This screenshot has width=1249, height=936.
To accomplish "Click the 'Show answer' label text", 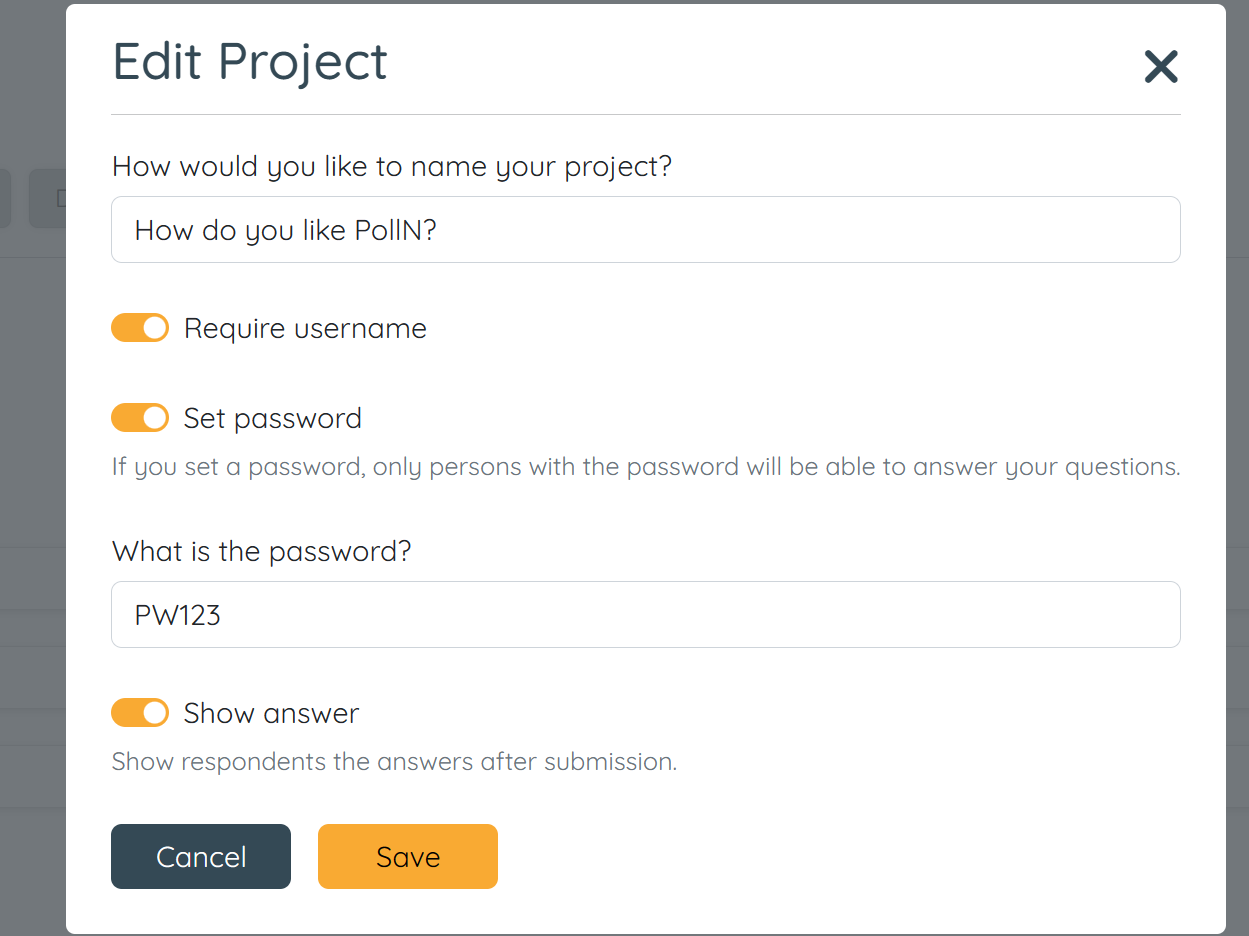I will (x=271, y=712).
